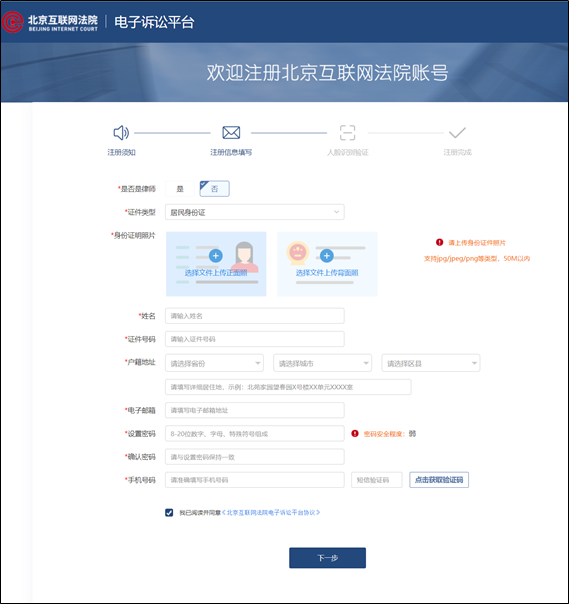Screen dimensions: 569x604
Task: Click the face-scan icon for 人脸识别验证 step
Action: pos(347,133)
